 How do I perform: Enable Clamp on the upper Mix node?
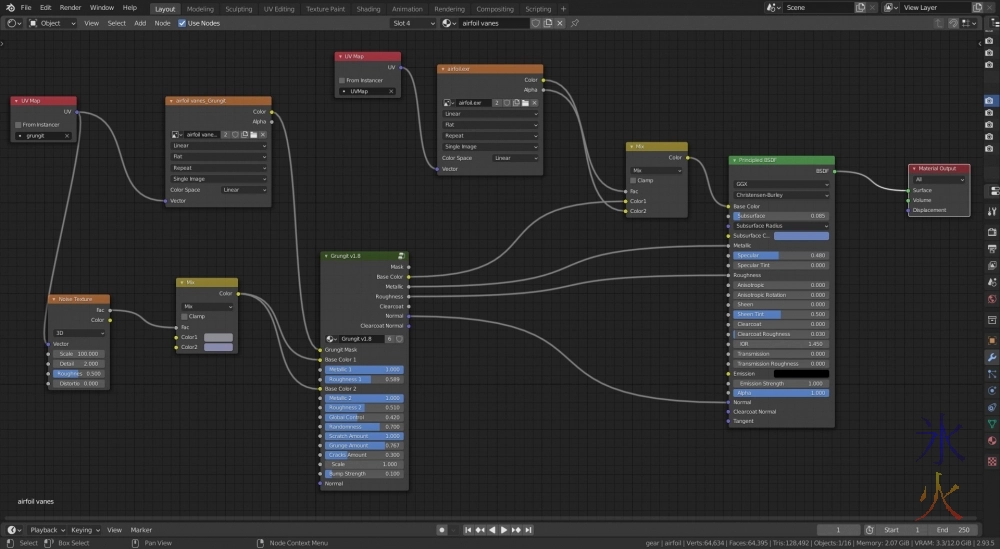(634, 180)
